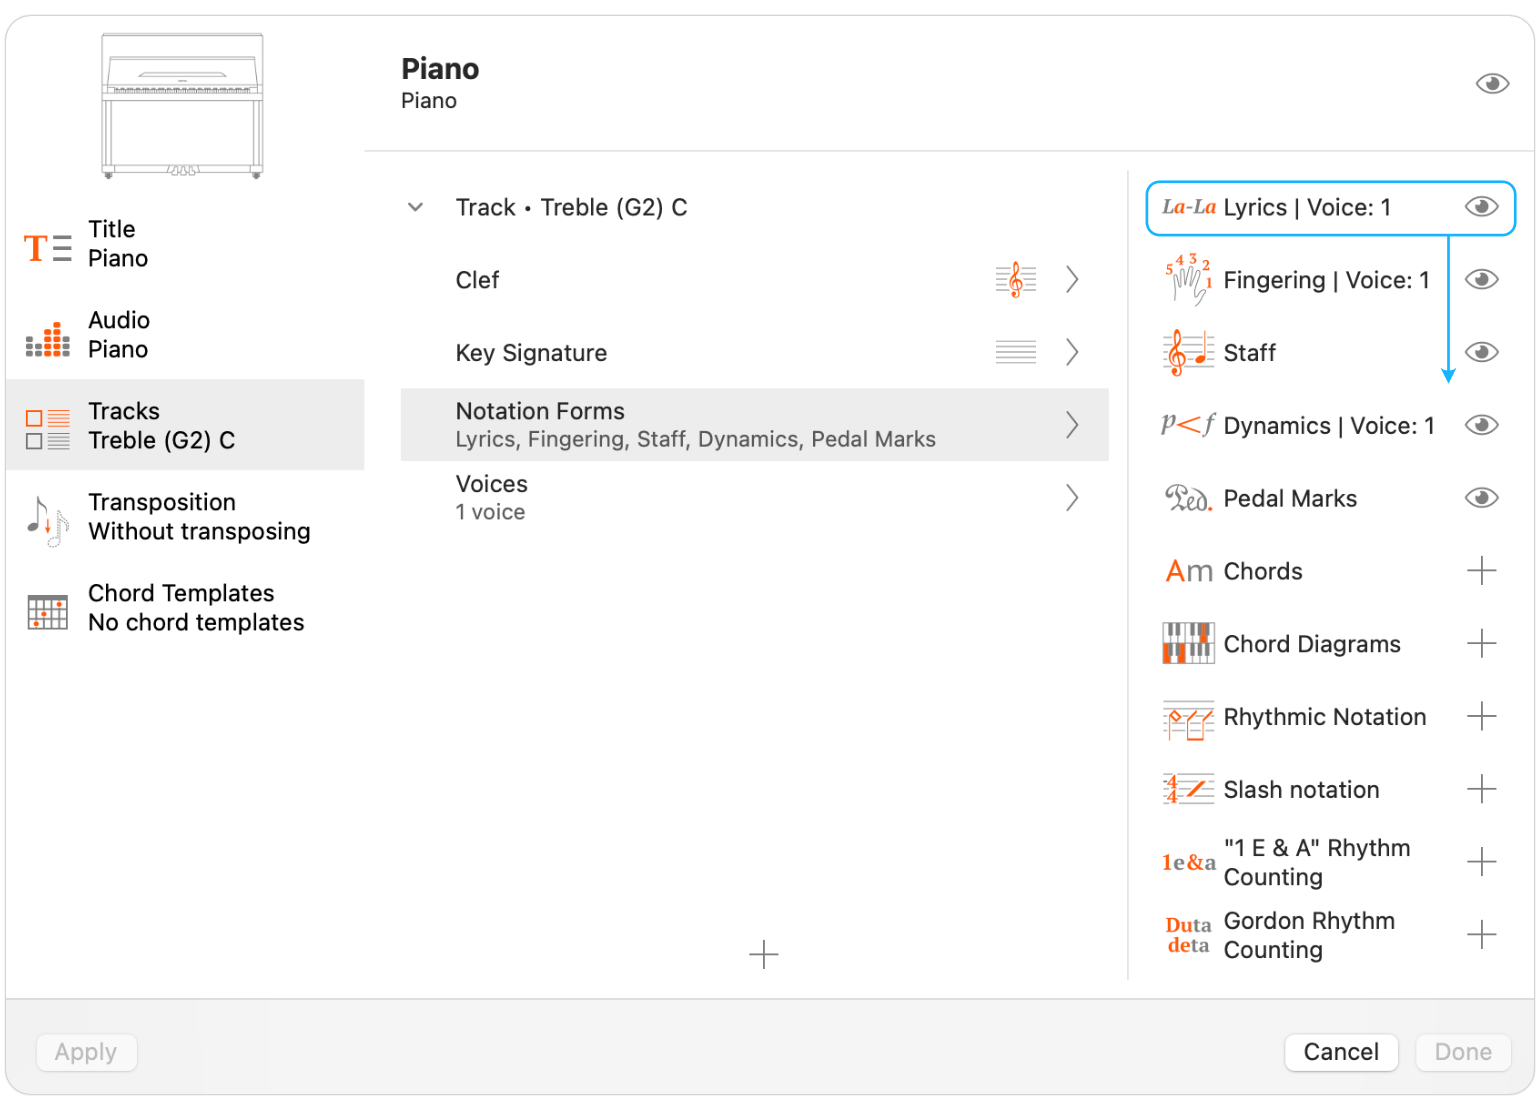Click the upright piano thumbnail image
The height and width of the screenshot is (1110, 1540).
click(x=182, y=106)
